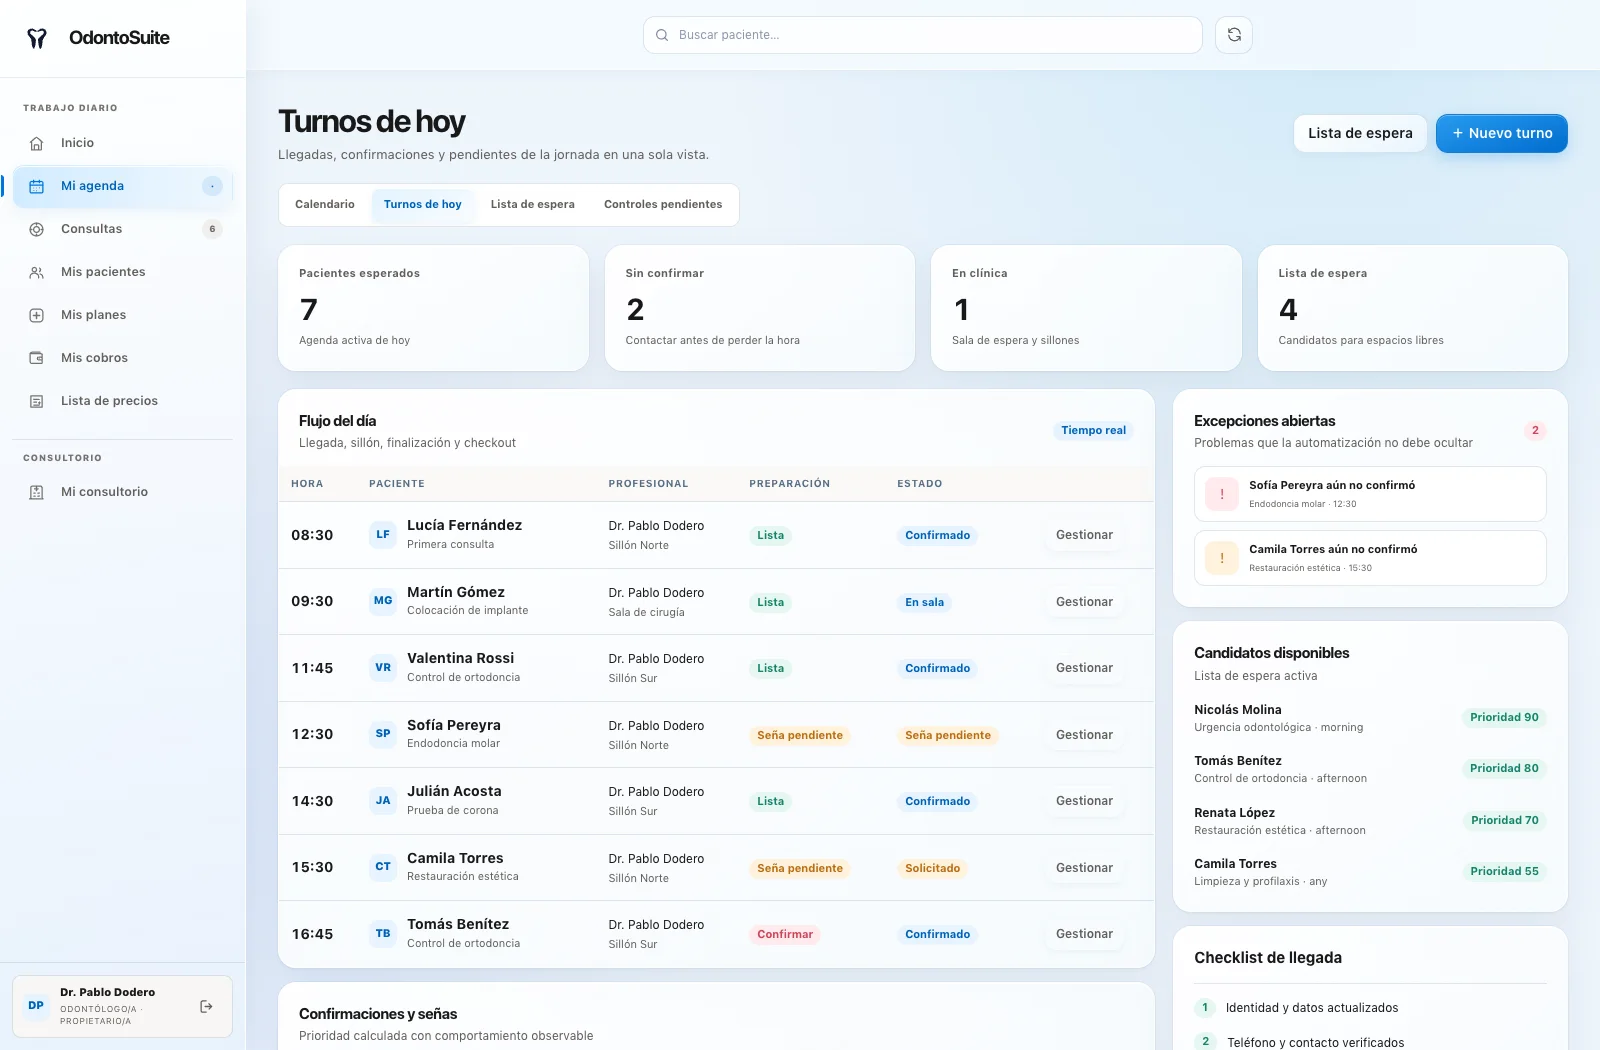
Task: Click the refresh icon next to search
Action: point(1234,35)
